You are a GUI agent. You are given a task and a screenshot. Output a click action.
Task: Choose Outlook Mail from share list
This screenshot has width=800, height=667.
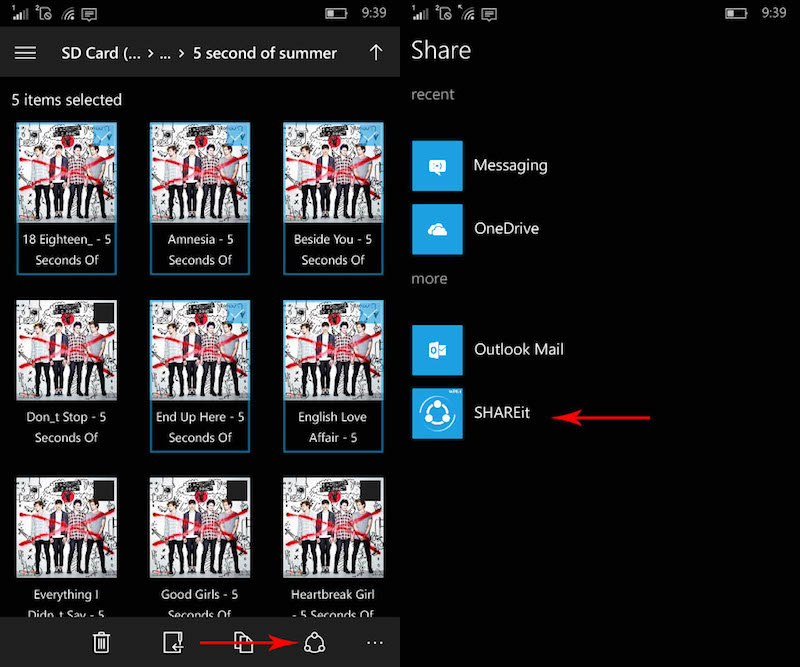[518, 350]
